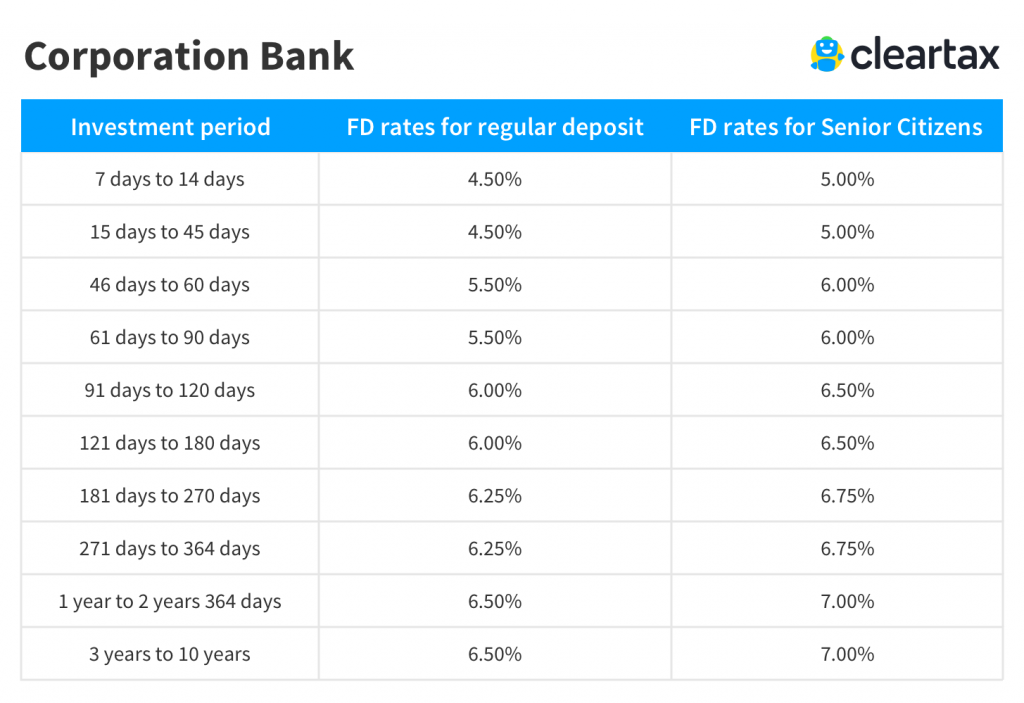
Task: Click the 1 year to 2 years 364 days cell
Action: (170, 602)
